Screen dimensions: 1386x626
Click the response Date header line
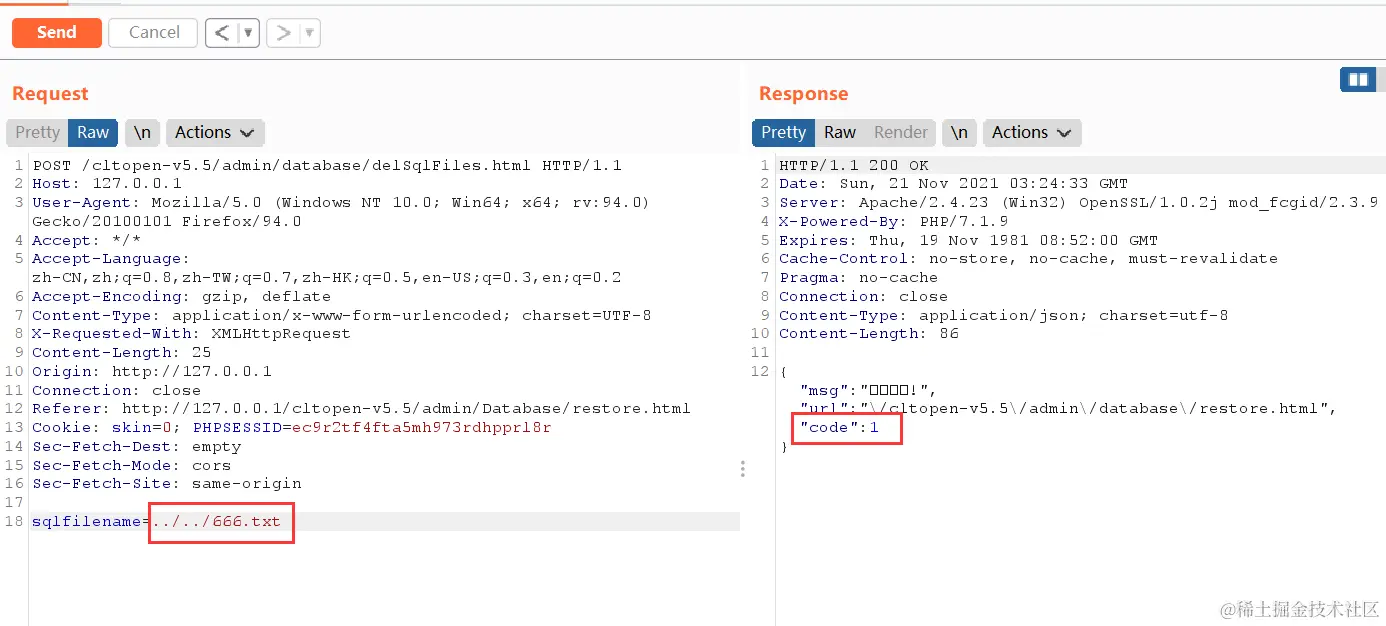pos(953,184)
